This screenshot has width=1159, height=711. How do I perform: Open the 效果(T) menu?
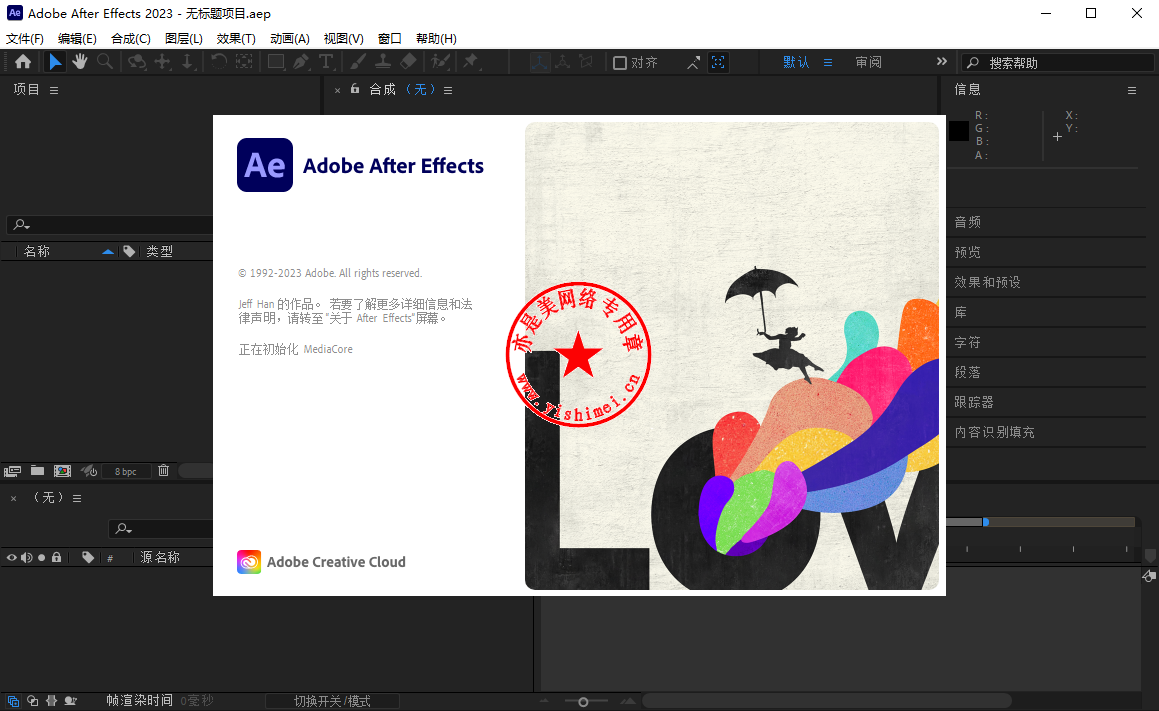click(236, 38)
